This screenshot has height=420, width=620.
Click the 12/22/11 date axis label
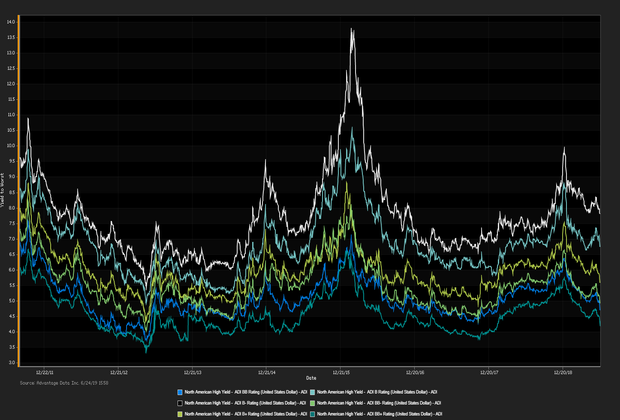coord(44,373)
